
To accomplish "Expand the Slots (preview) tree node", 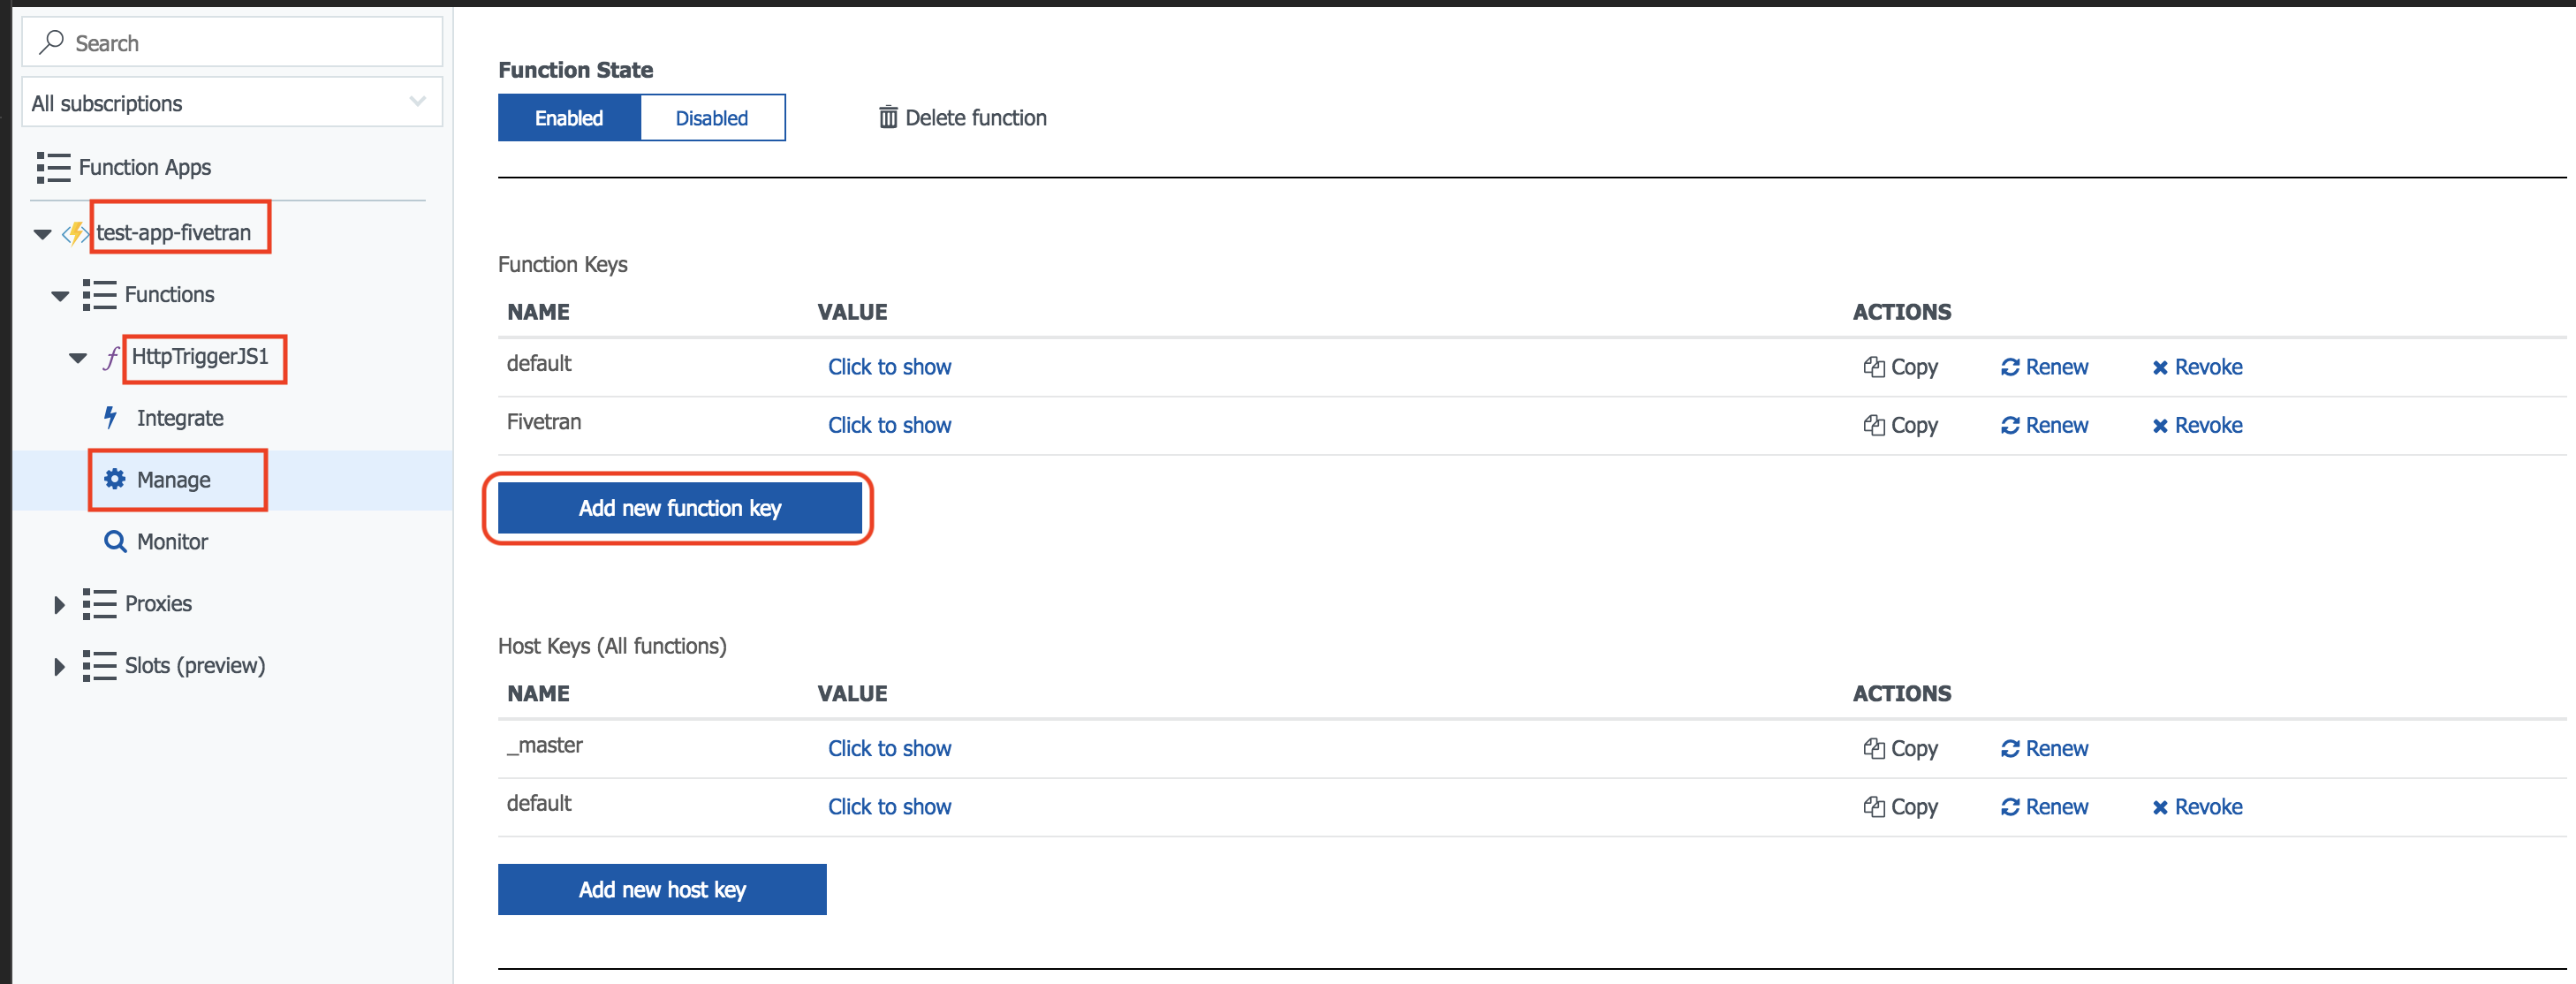I will pos(59,666).
